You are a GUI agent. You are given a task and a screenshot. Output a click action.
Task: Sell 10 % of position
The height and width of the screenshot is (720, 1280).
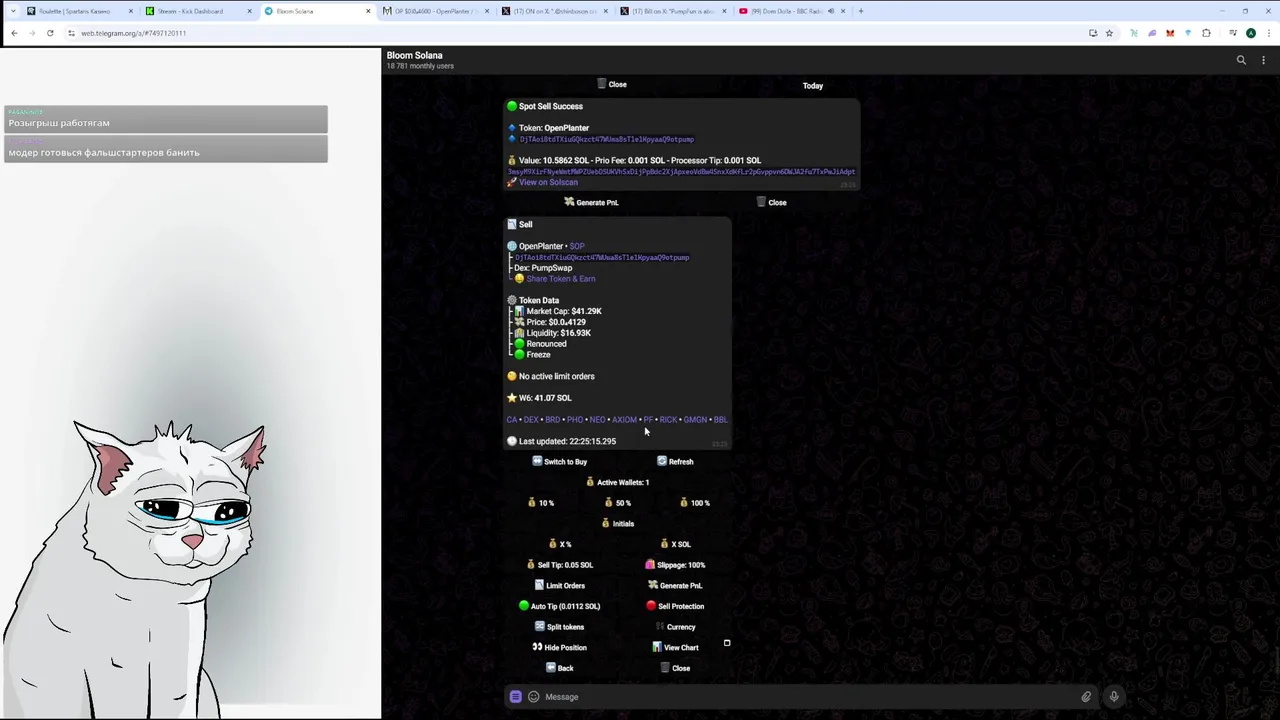point(540,503)
